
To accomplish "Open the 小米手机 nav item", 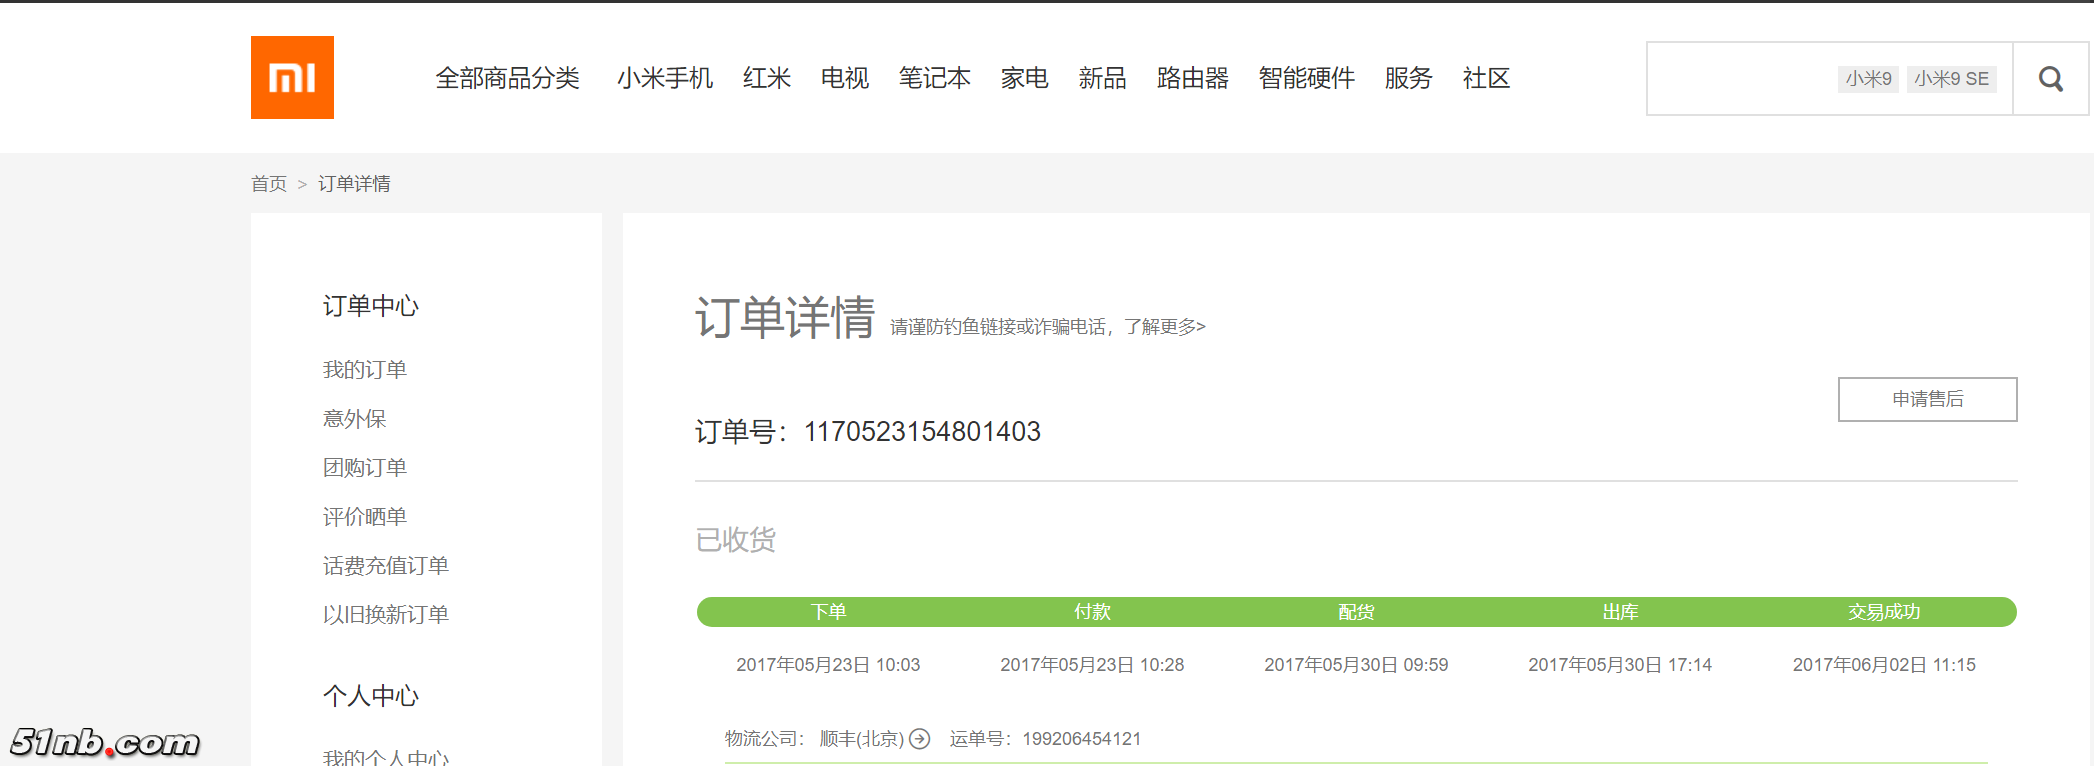I will pyautogui.click(x=665, y=78).
